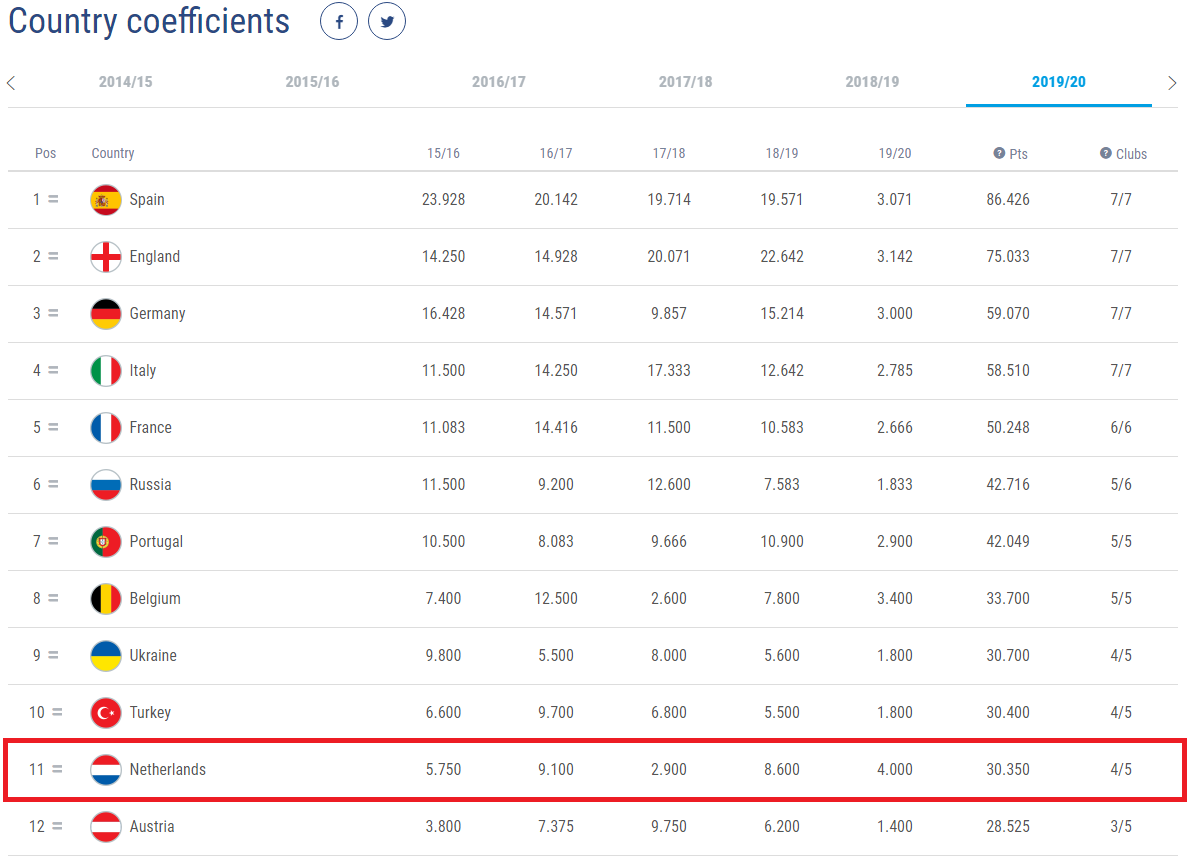Open the 2019/20 season tab
The width and height of the screenshot is (1190, 862).
(1059, 82)
